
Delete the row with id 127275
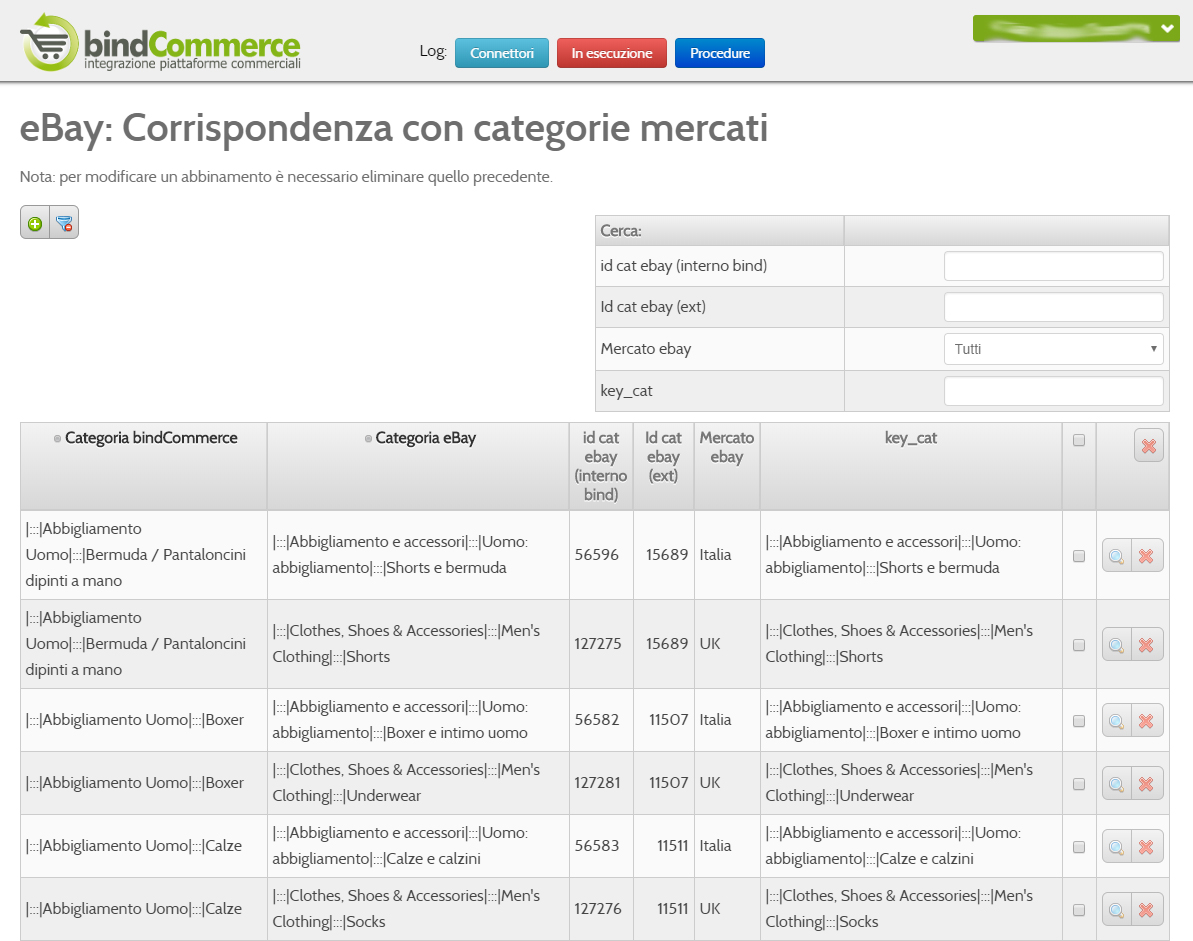[1146, 645]
